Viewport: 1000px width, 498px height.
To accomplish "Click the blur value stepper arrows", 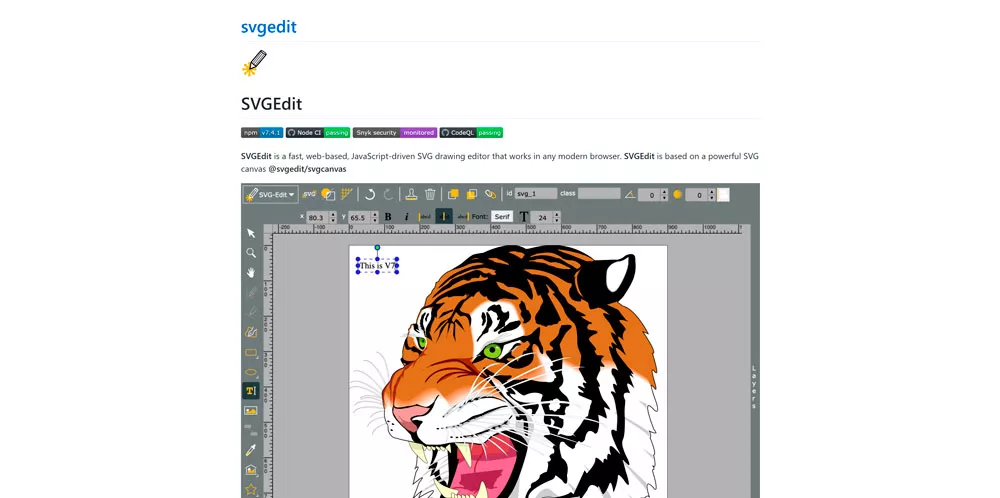I will click(711, 195).
